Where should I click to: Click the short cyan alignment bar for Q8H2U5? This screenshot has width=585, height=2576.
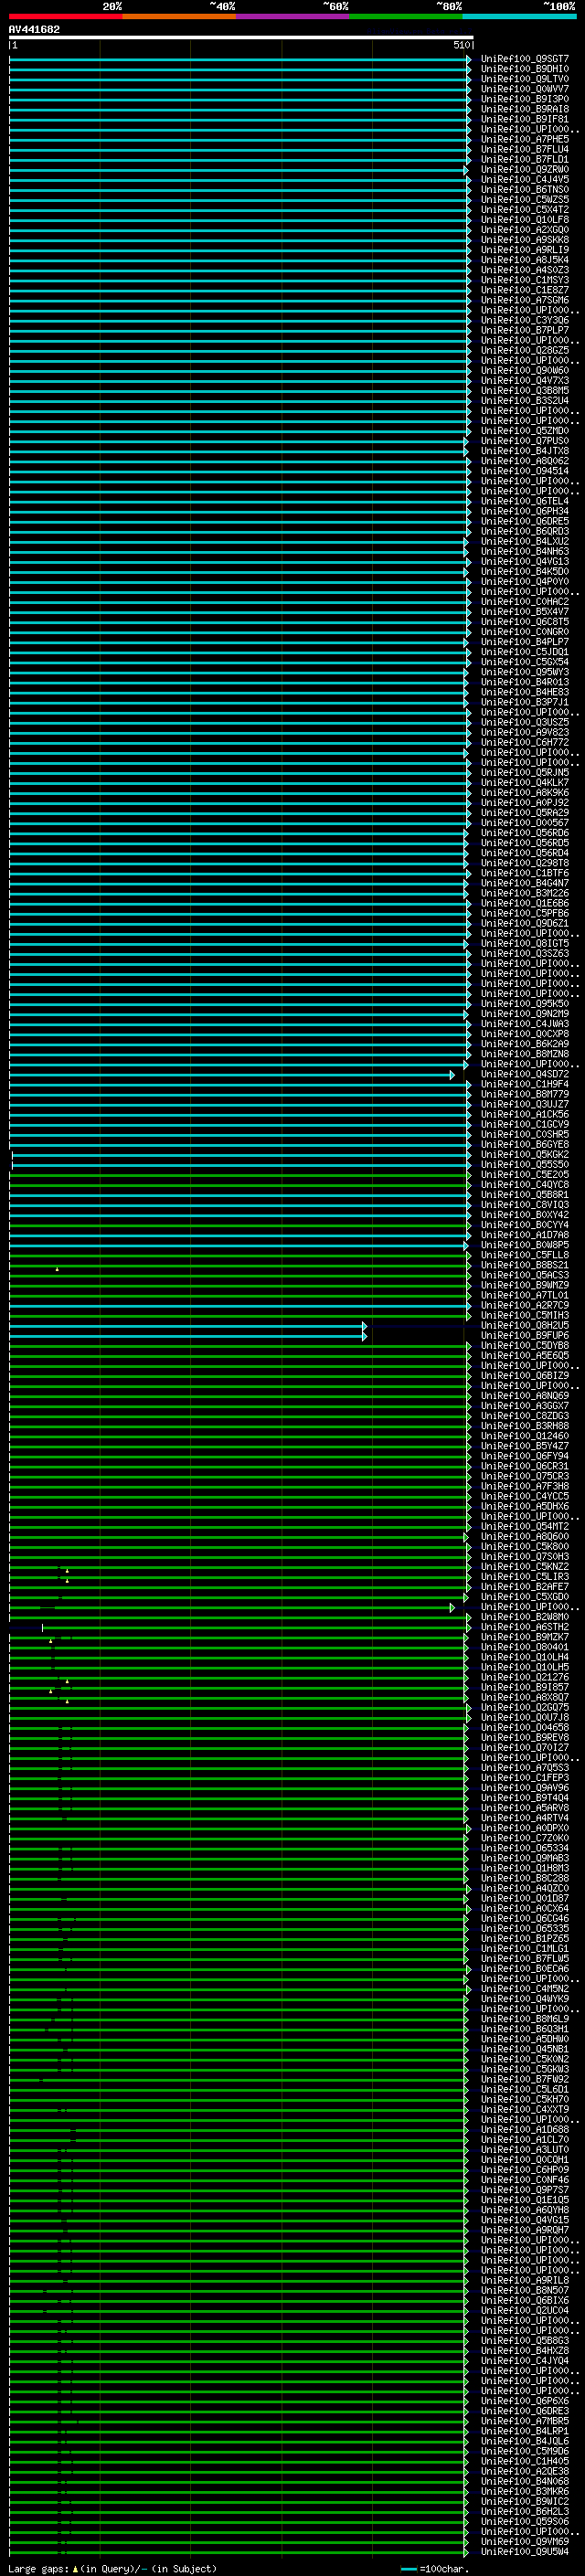pyautogui.click(x=187, y=1326)
